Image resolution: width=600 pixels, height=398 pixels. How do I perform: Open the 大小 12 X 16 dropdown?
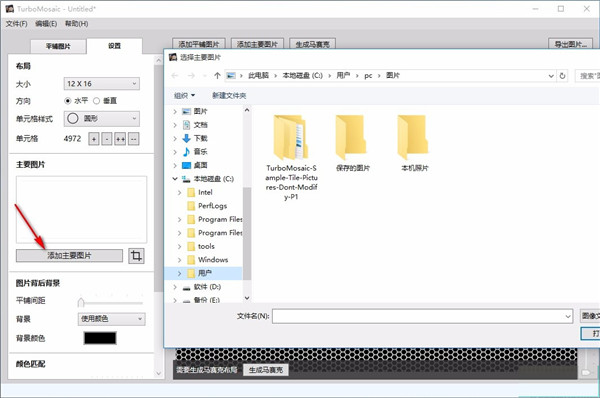(x=102, y=84)
